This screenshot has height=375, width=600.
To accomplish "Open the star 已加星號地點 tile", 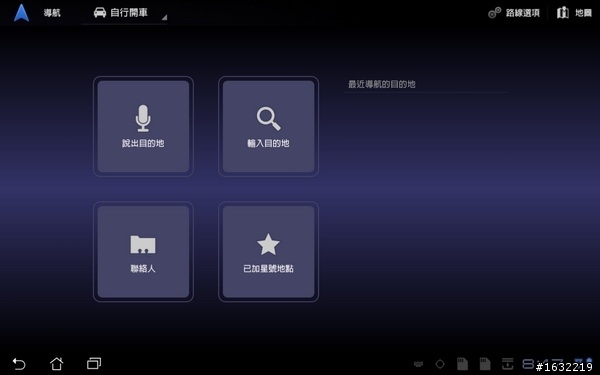I will pos(268,251).
